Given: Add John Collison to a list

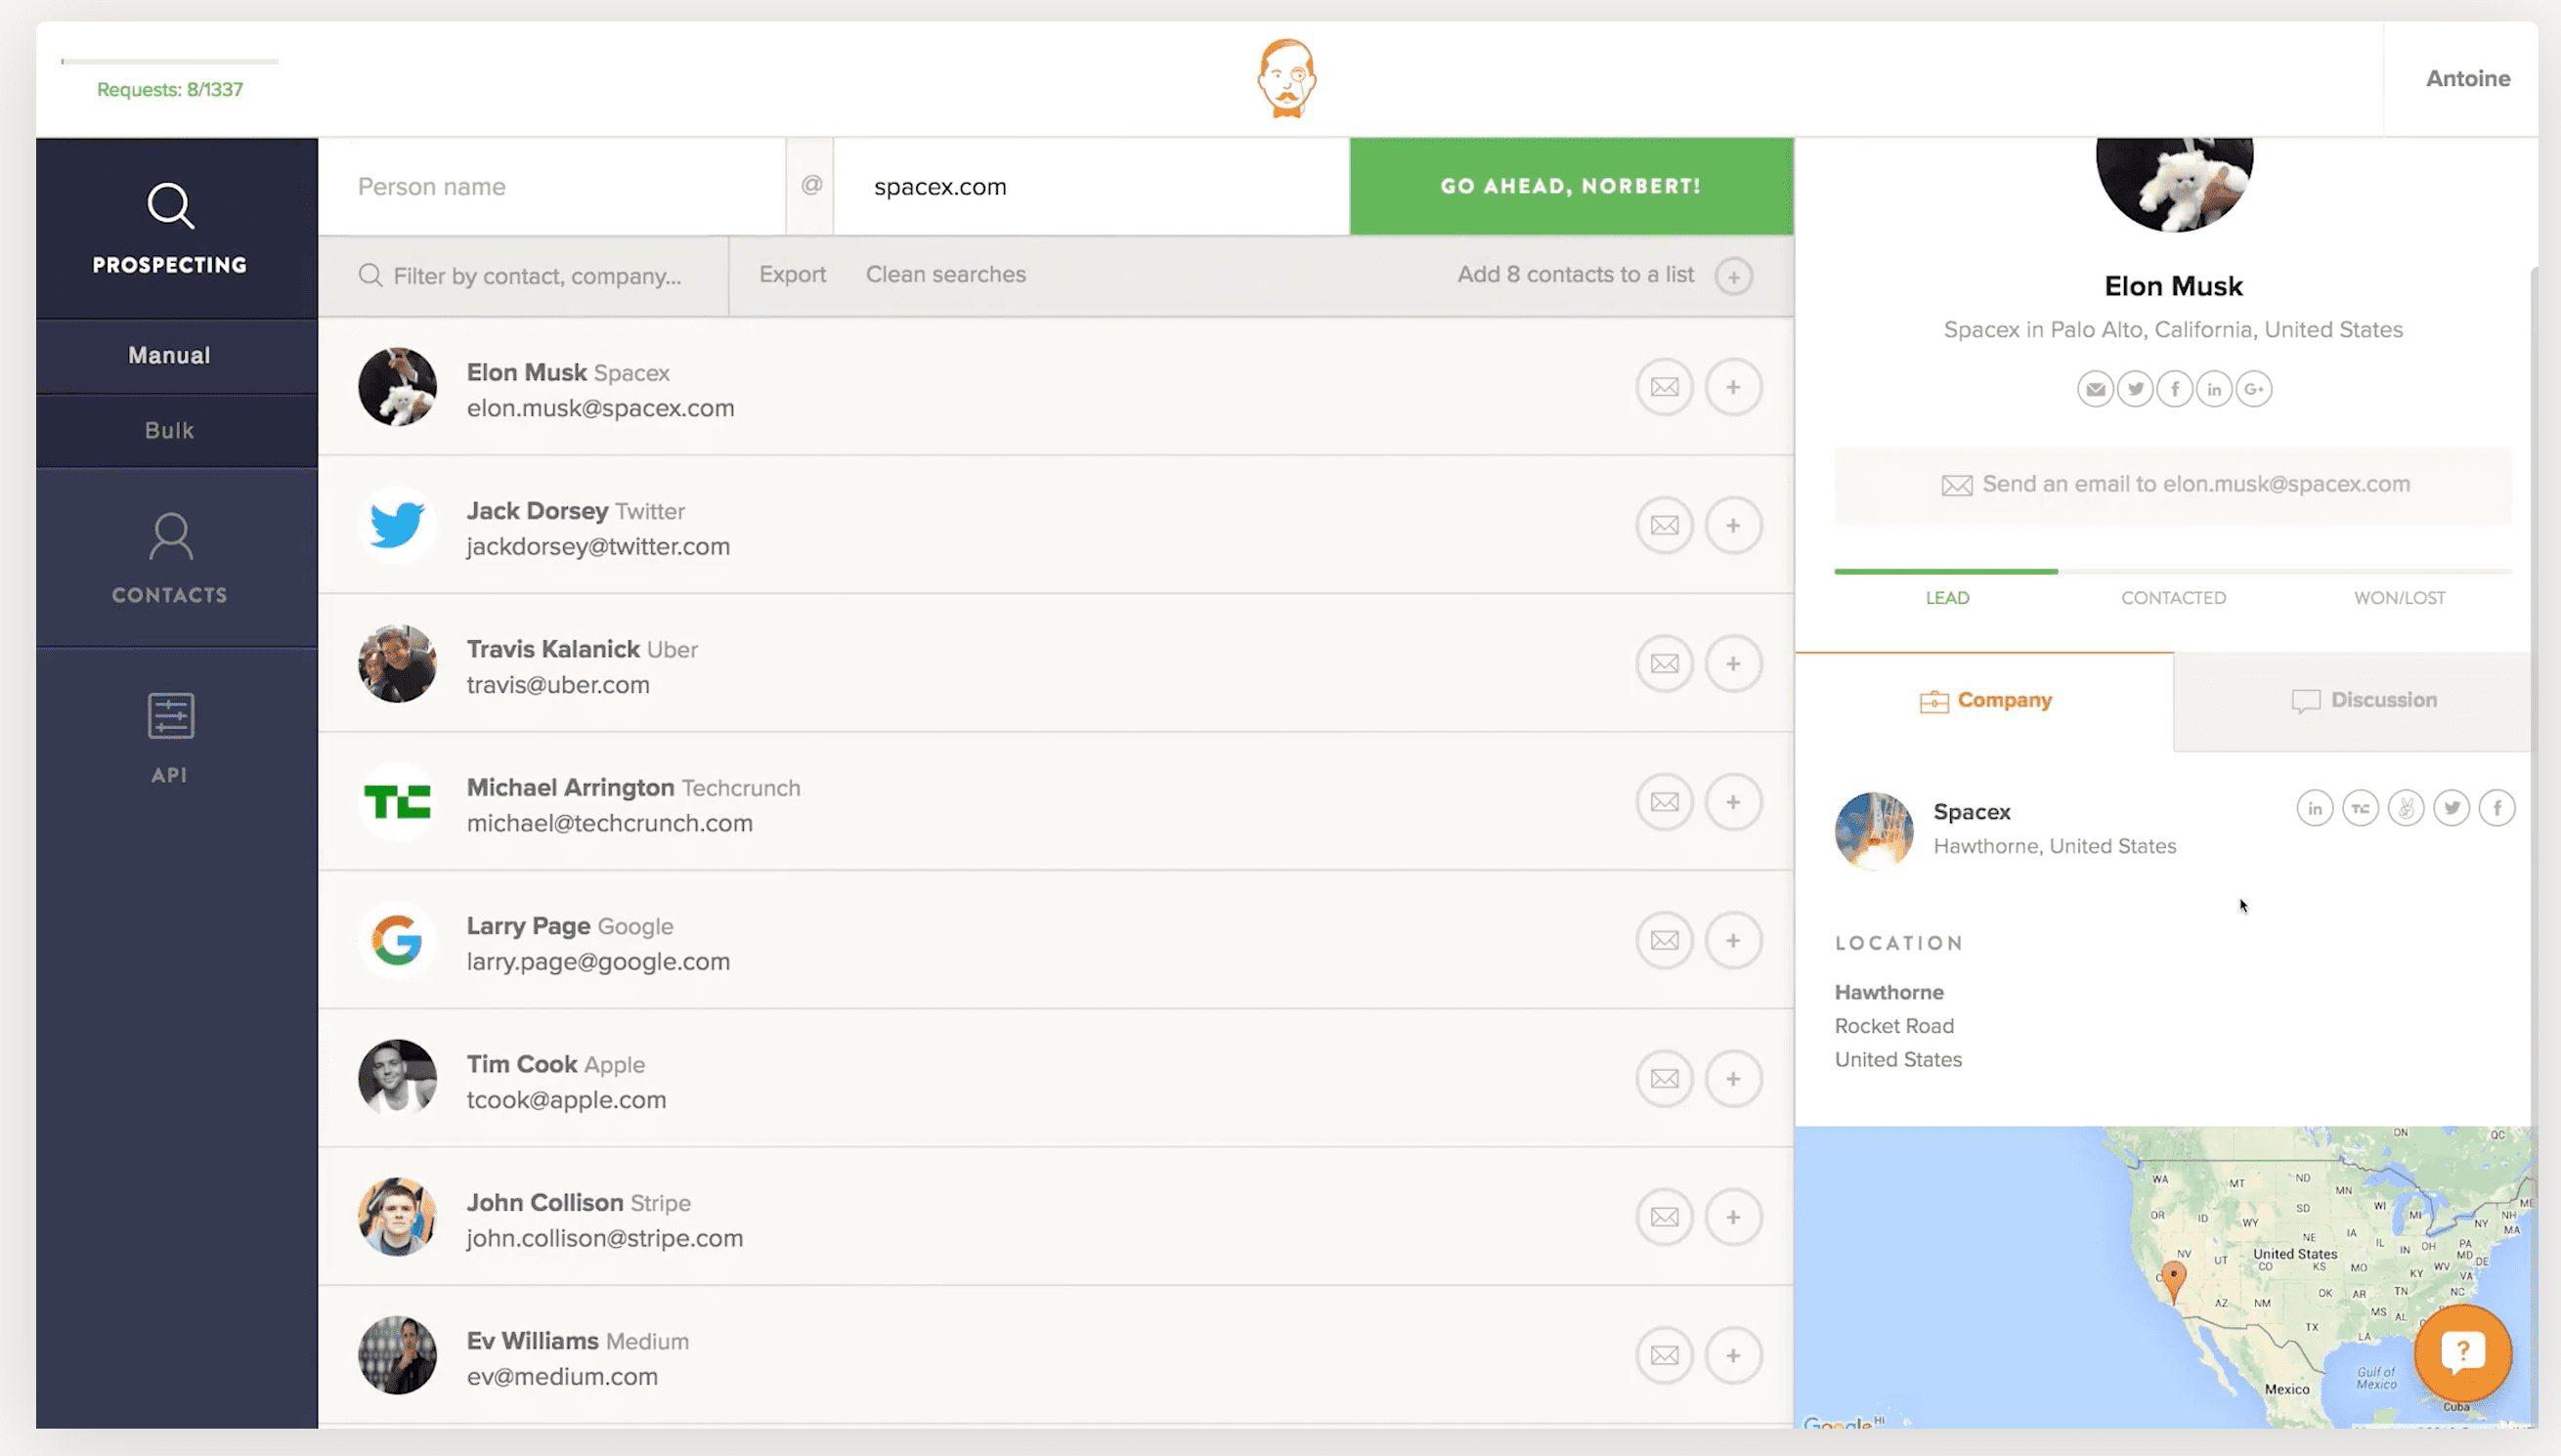Looking at the screenshot, I should [x=1733, y=1217].
